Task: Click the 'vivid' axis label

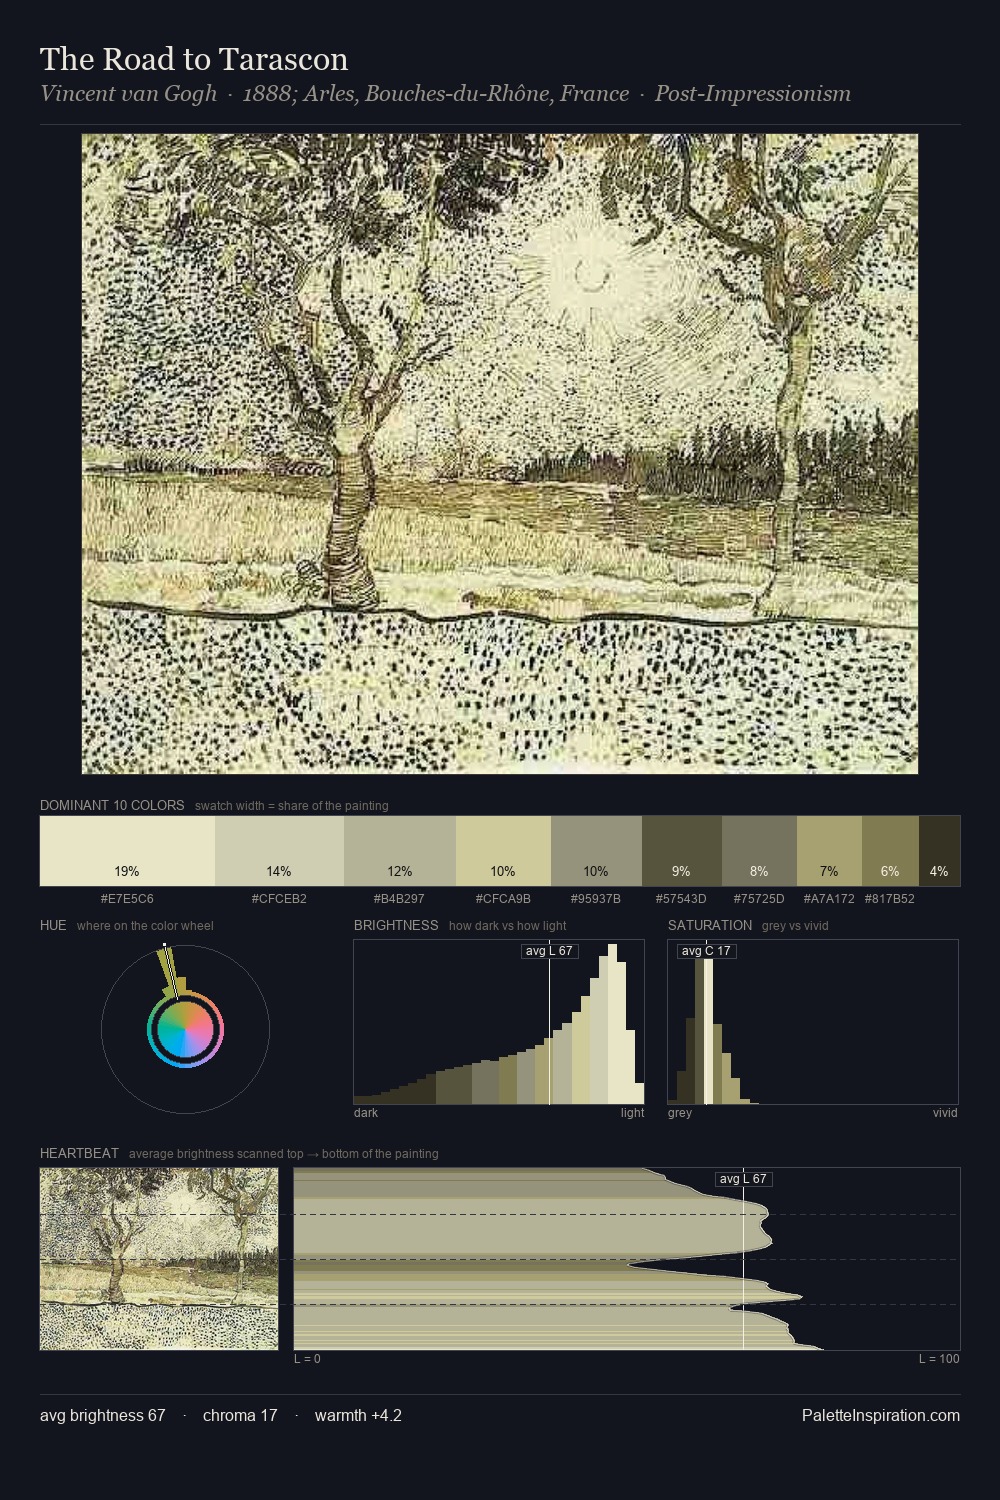Action: [x=945, y=1113]
